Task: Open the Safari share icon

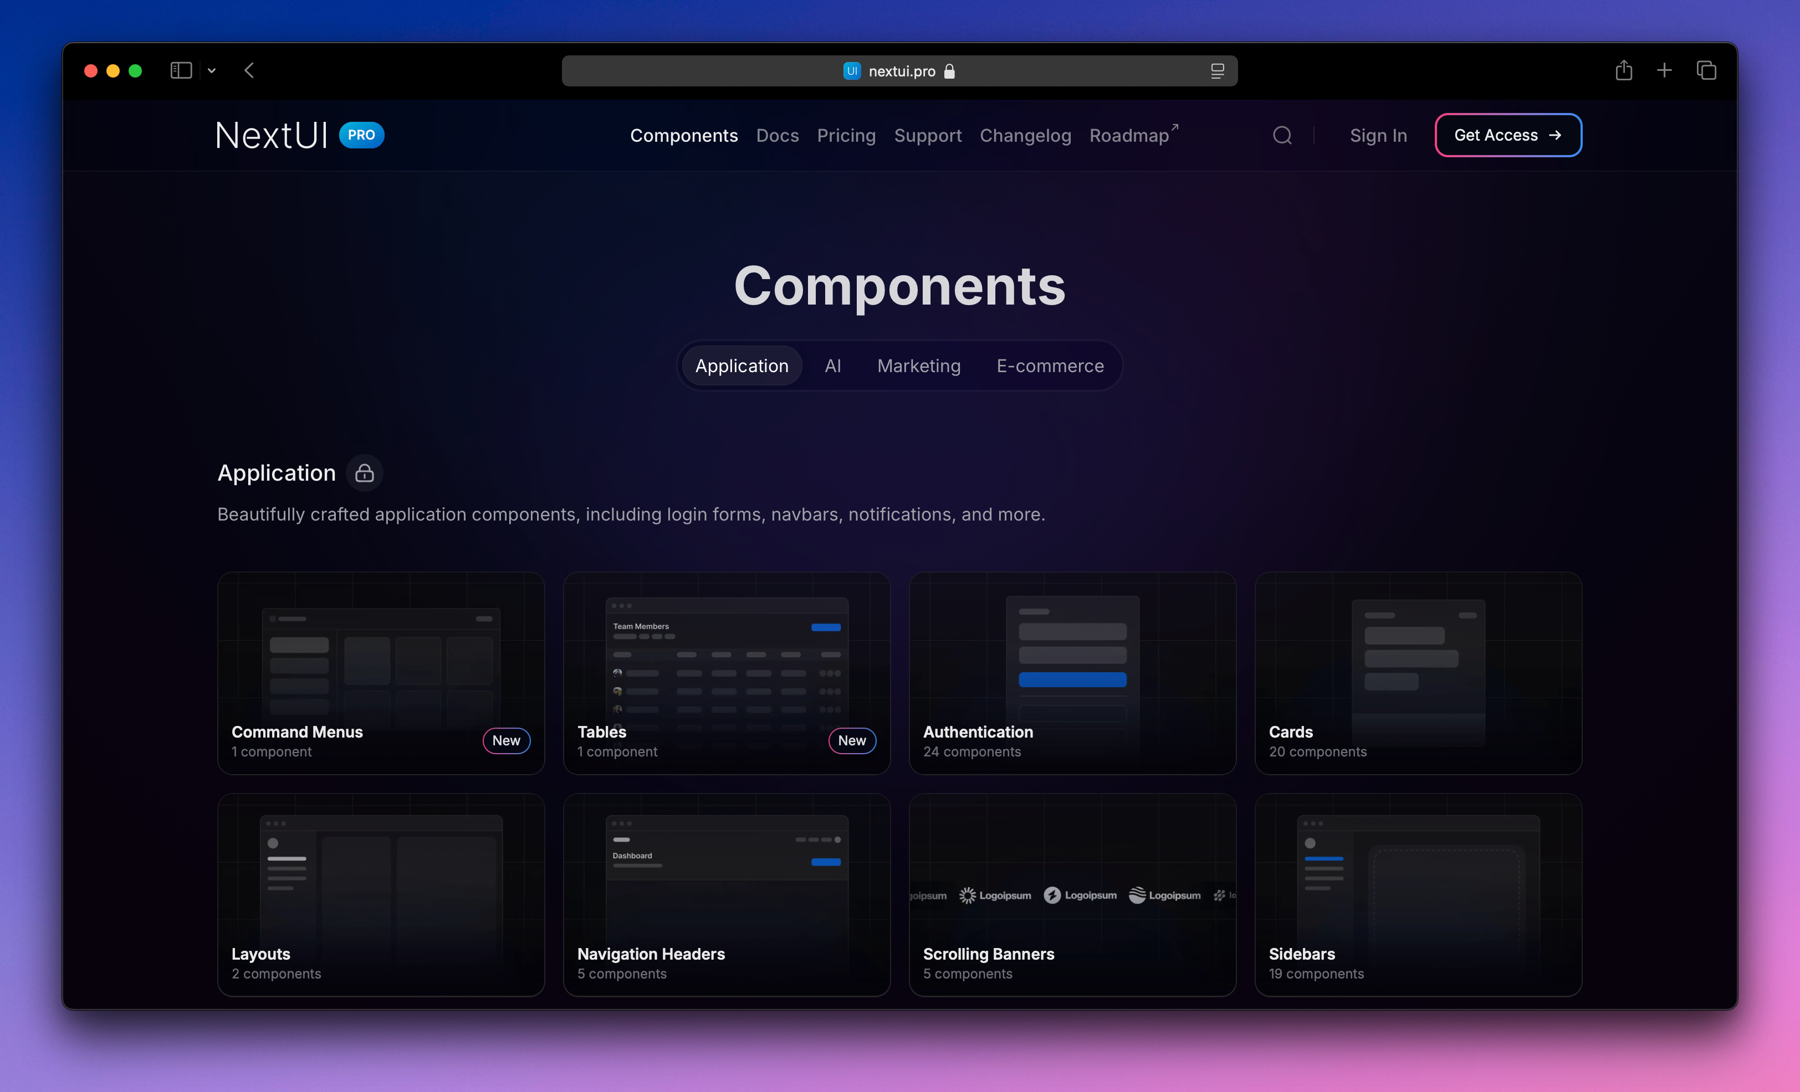Action: click(1624, 70)
